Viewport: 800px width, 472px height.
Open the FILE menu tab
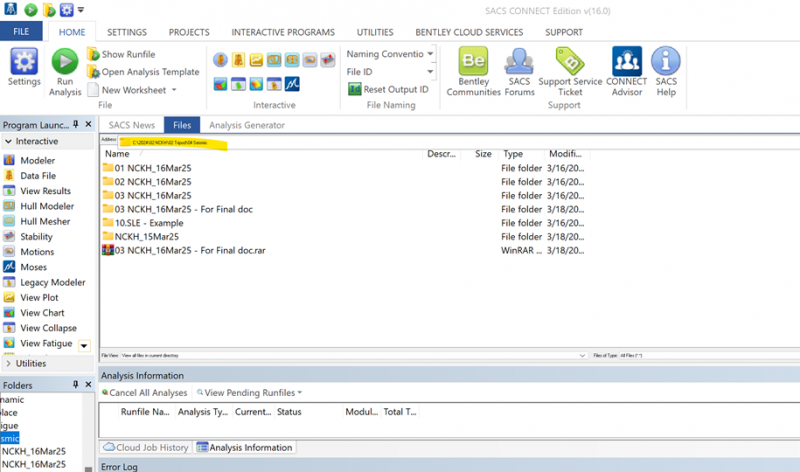[21, 32]
